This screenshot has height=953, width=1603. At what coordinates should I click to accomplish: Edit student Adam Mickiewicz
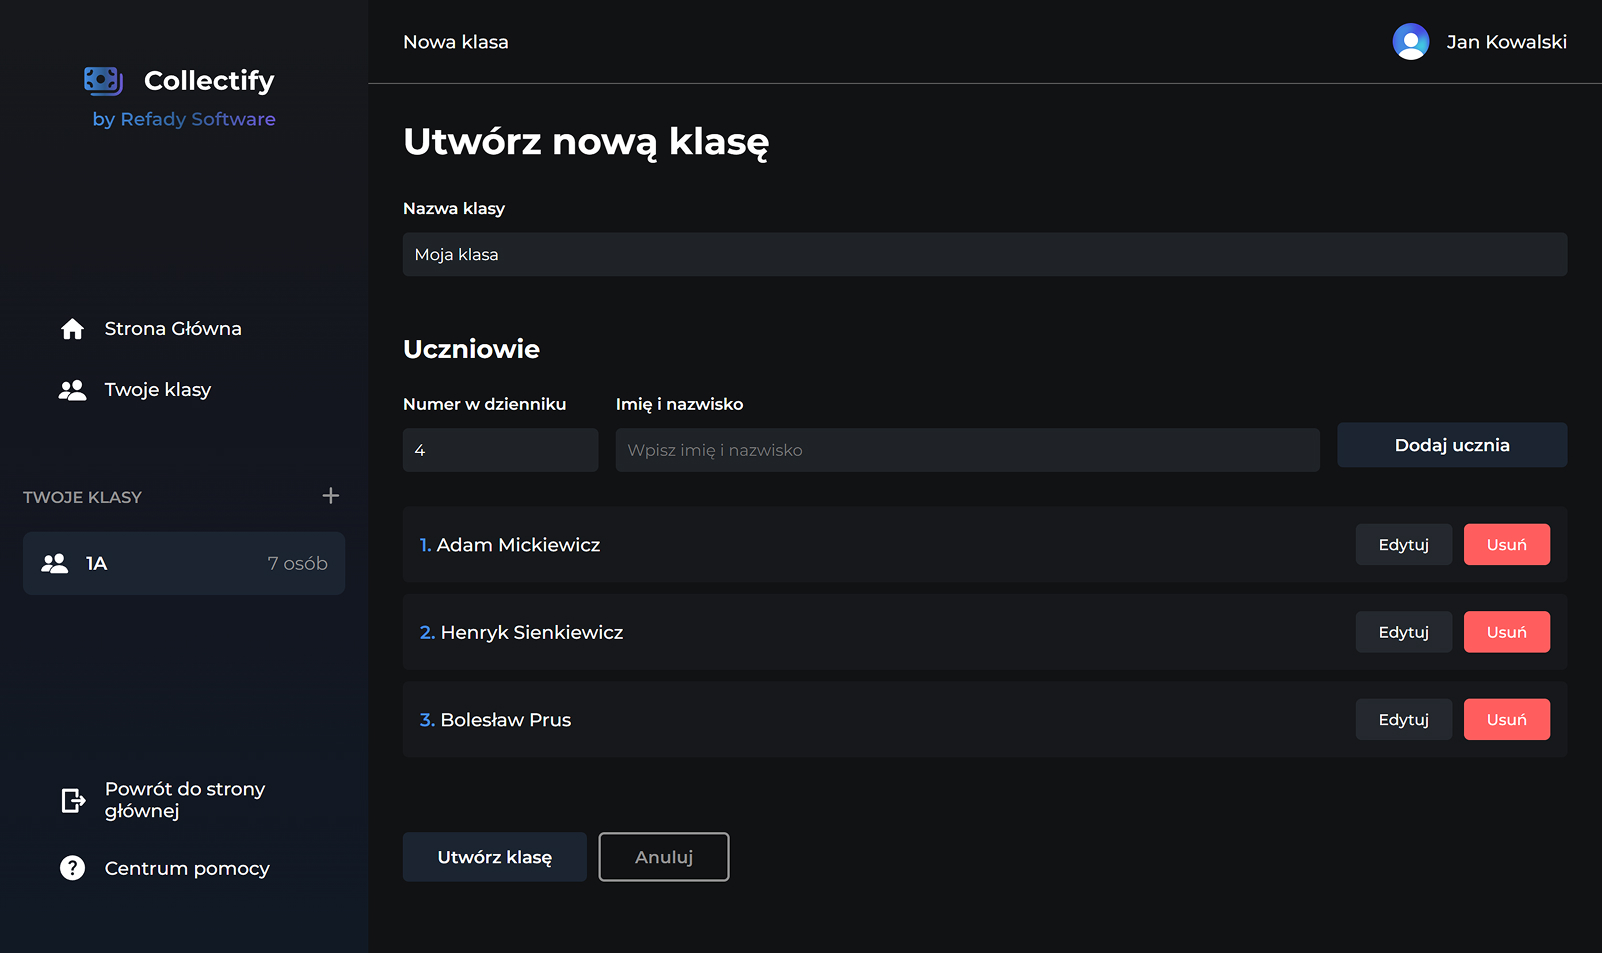tap(1403, 545)
